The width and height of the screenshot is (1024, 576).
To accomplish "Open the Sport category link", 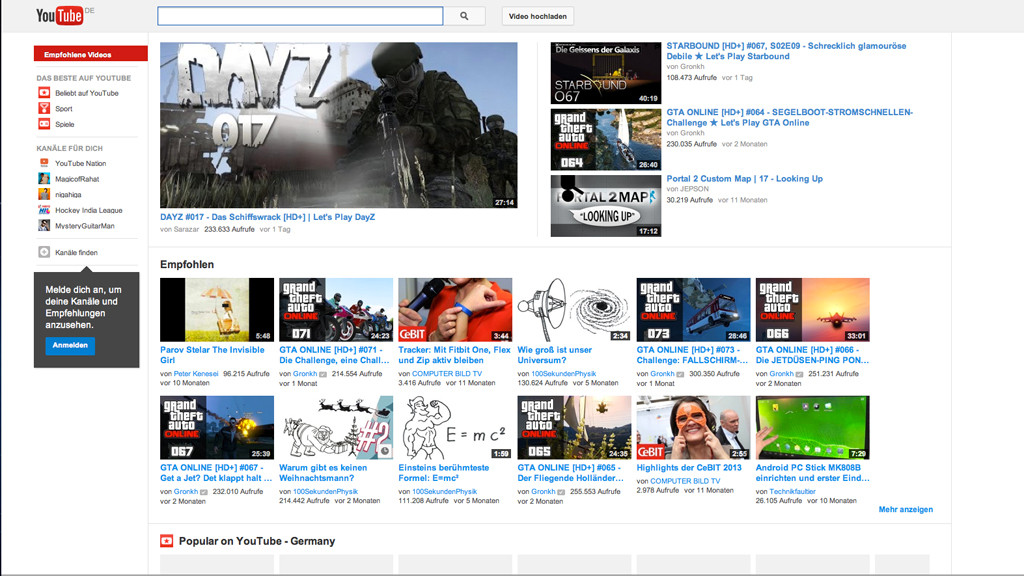I will pyautogui.click(x=64, y=109).
